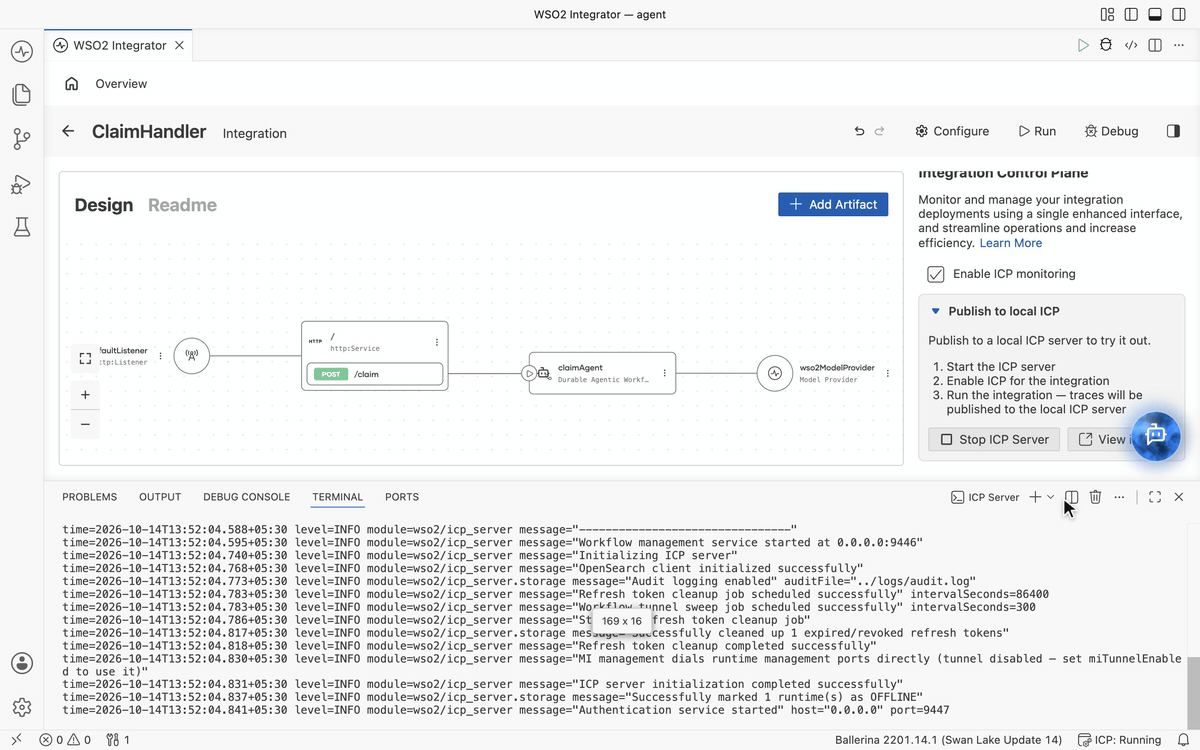Open the wso2ModelProvider node options menu
Viewport: 1200px width, 750px height.
887,373
